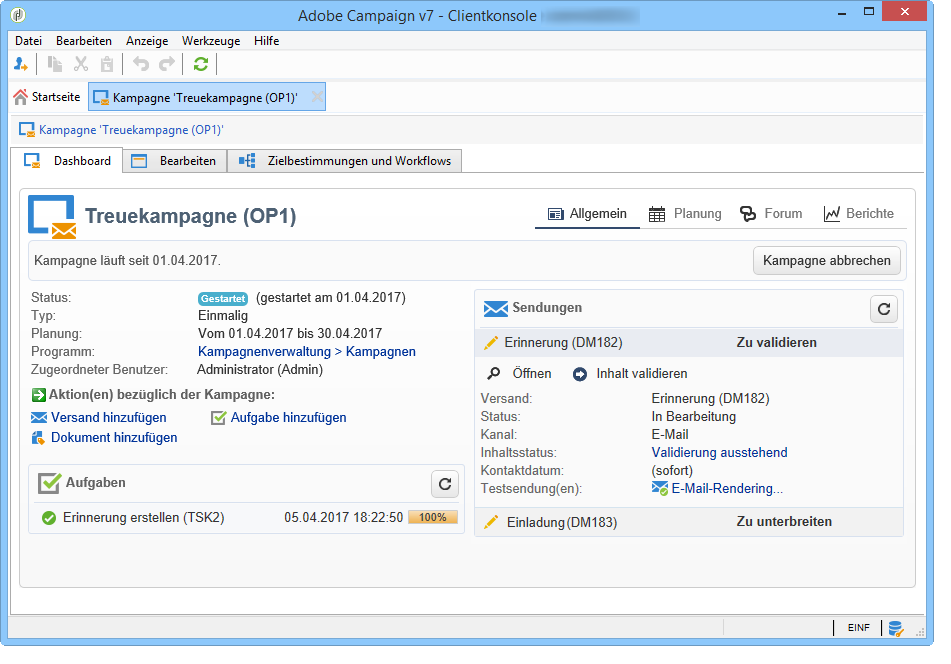Click Öffnen in the Erinnerung delivery
The image size is (951, 664).
point(532,374)
